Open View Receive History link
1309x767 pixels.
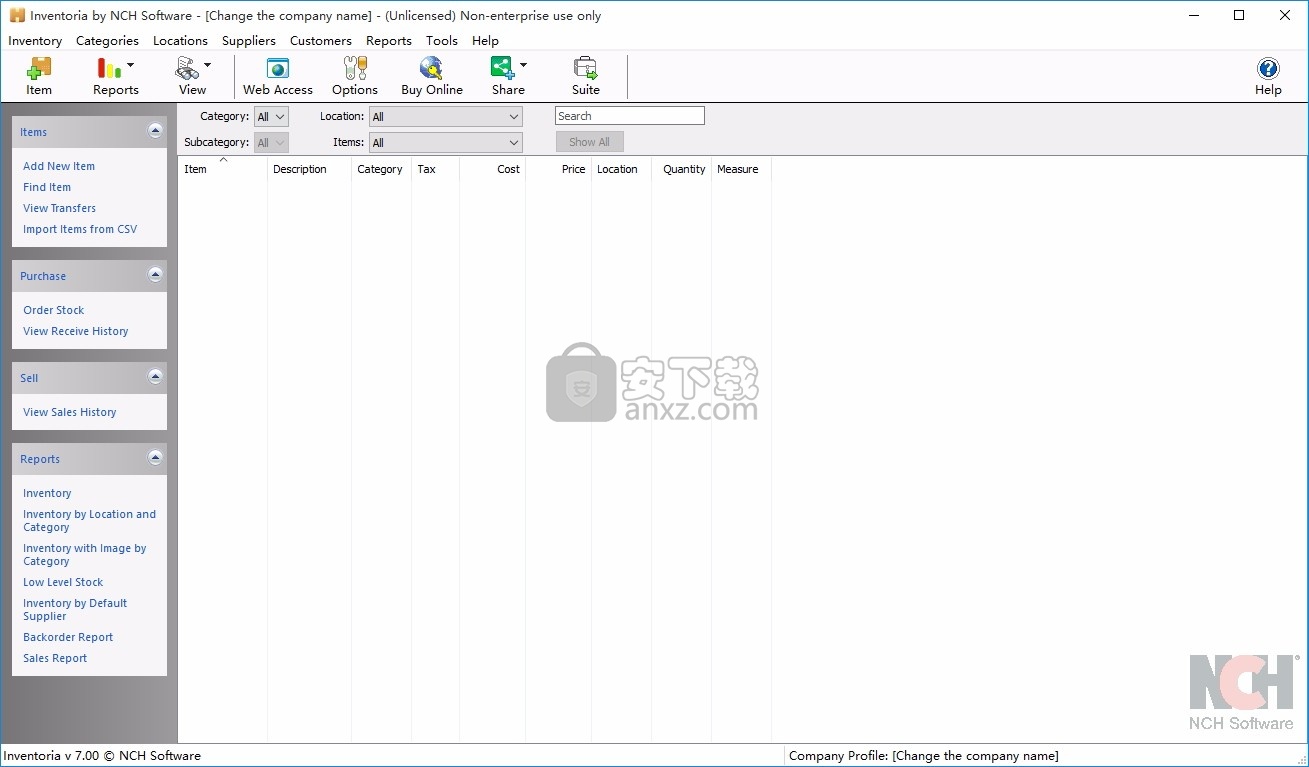point(76,331)
